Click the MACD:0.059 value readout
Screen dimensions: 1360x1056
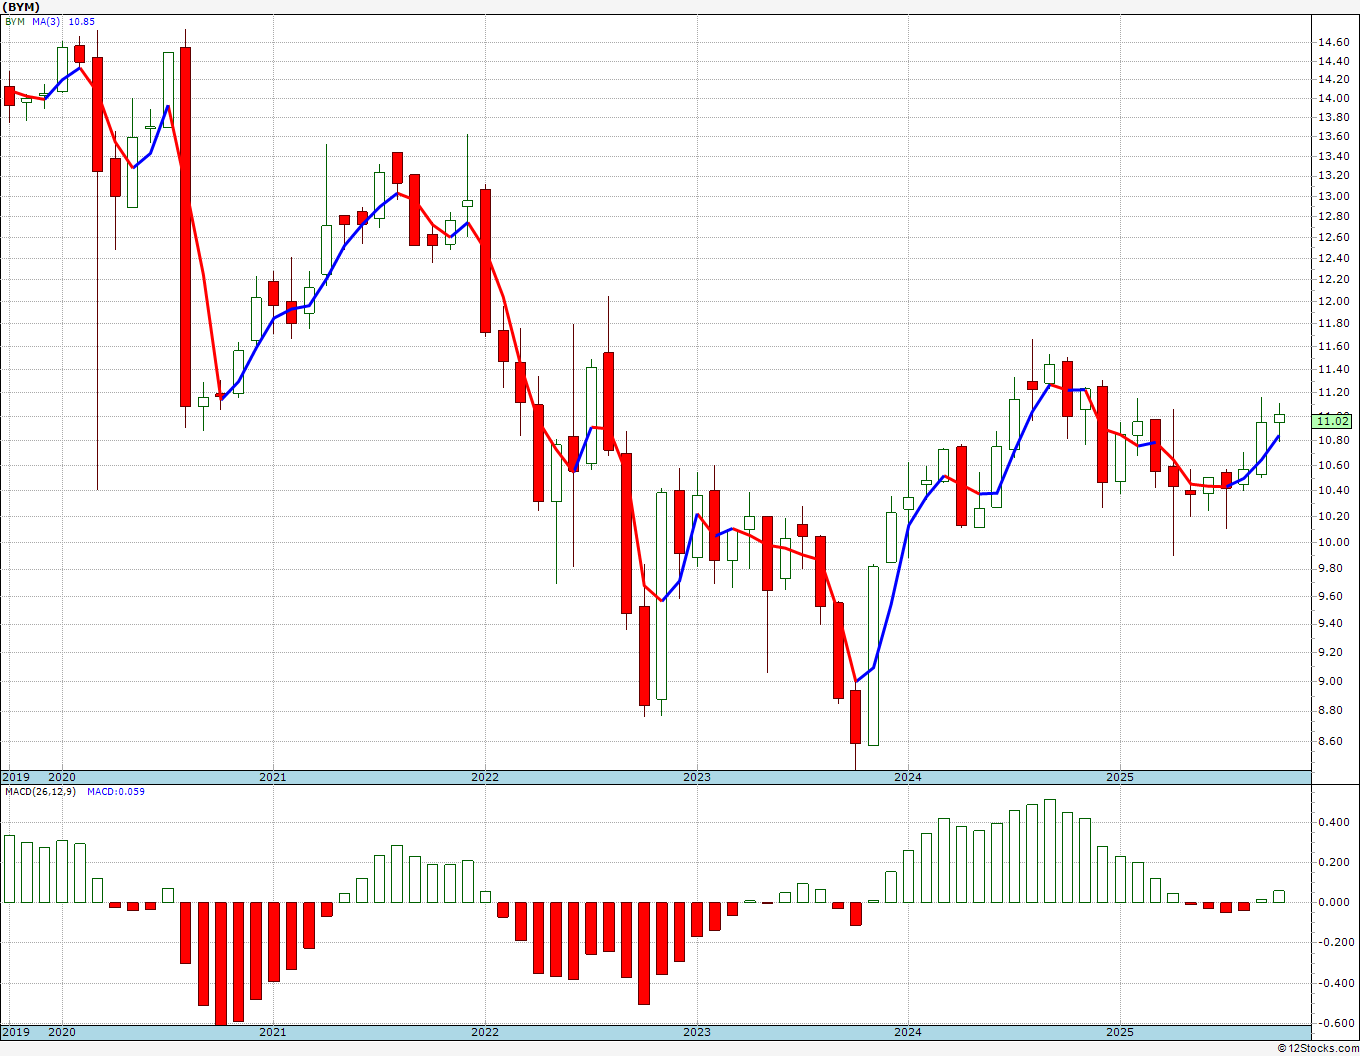click(116, 791)
